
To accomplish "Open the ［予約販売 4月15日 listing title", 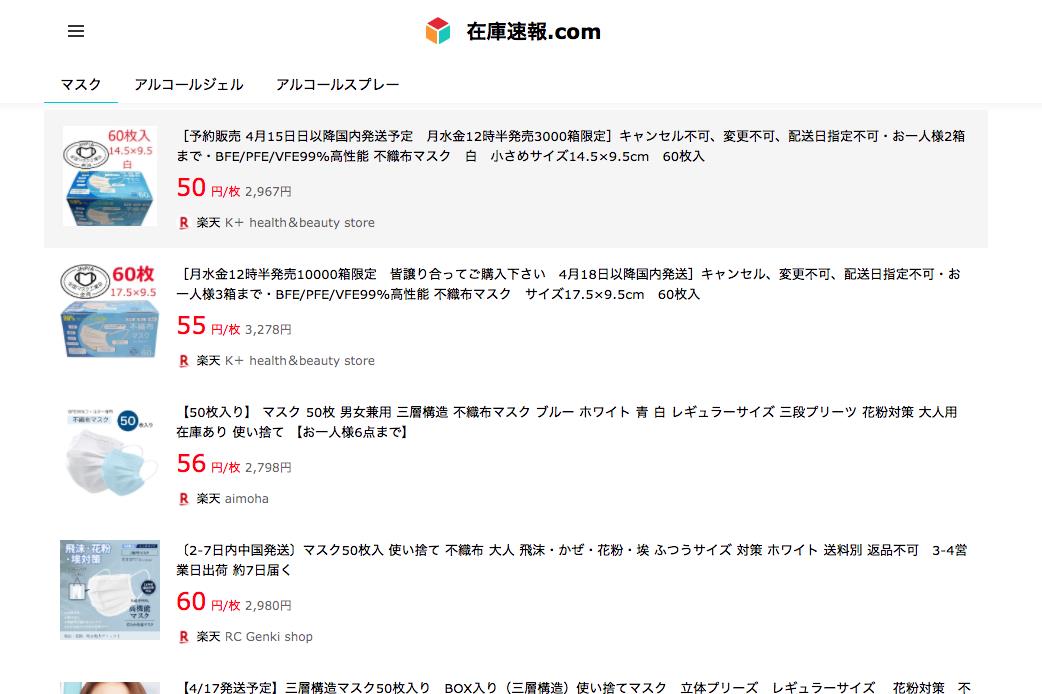I will pos(570,146).
